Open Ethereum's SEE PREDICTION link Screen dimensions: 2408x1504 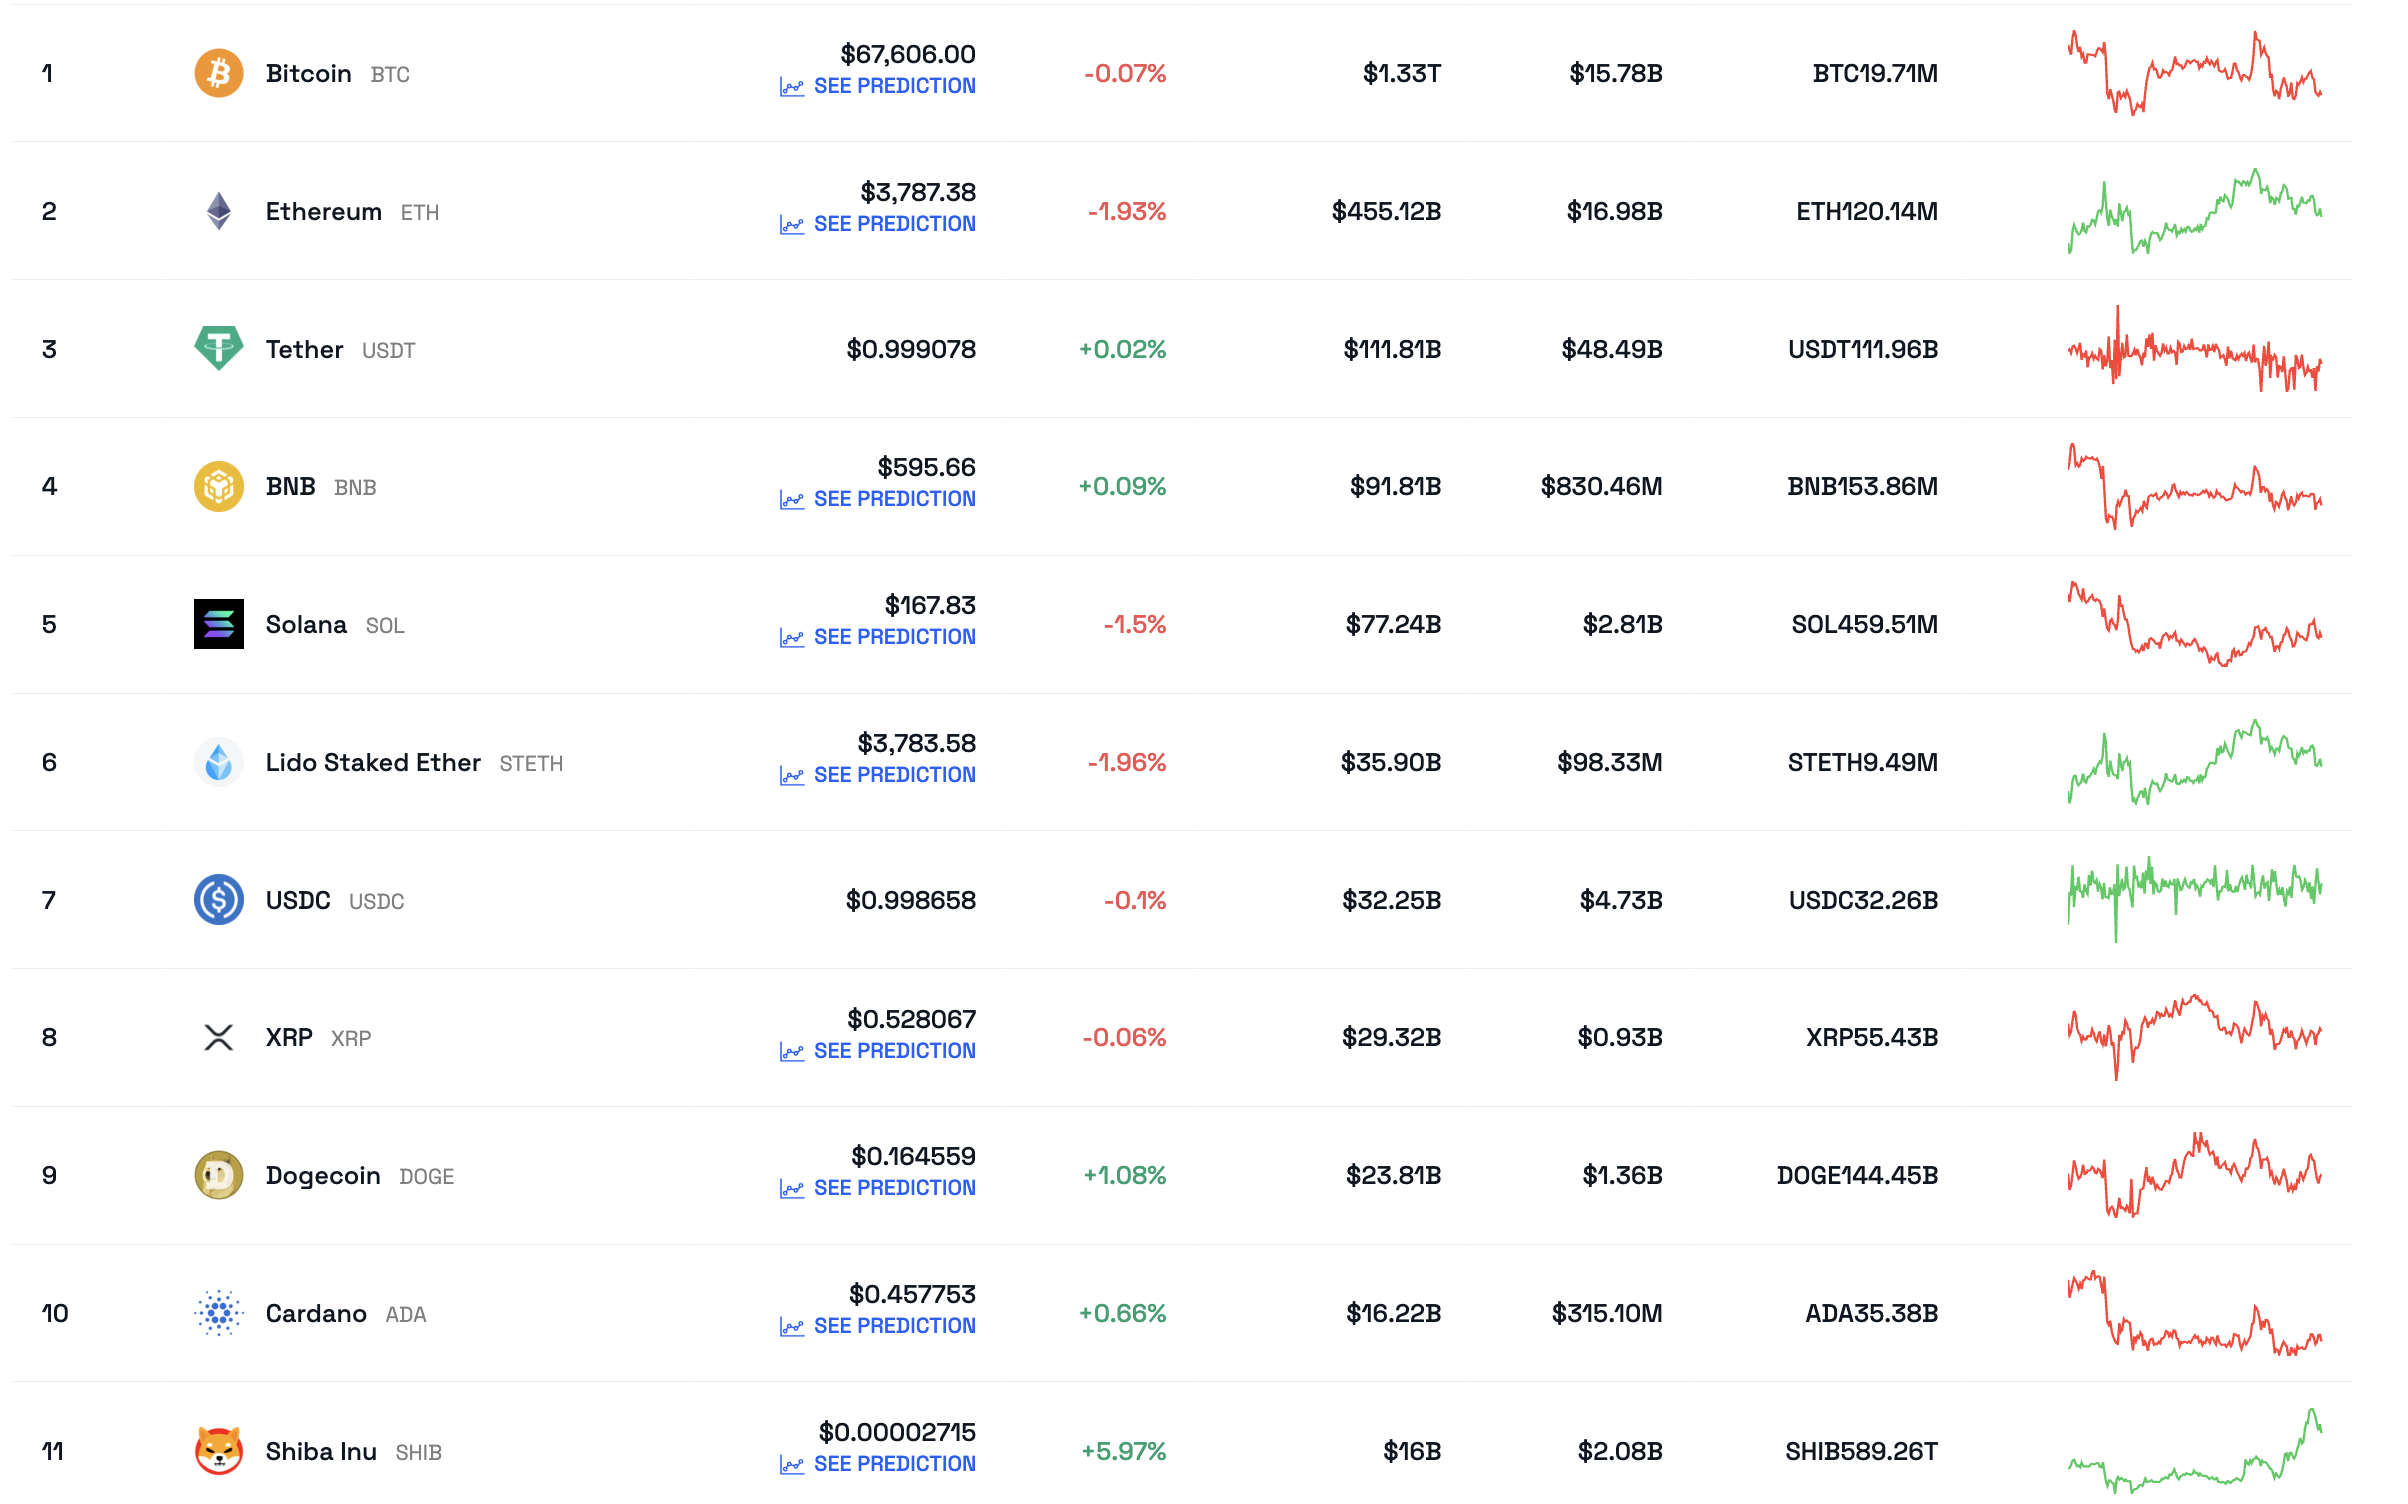(x=893, y=224)
